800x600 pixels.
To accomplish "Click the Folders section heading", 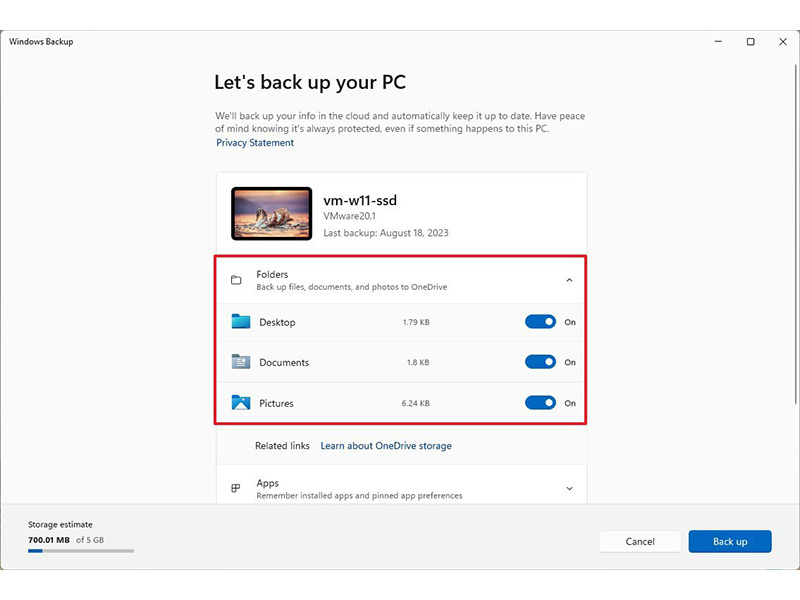I will click(x=272, y=274).
